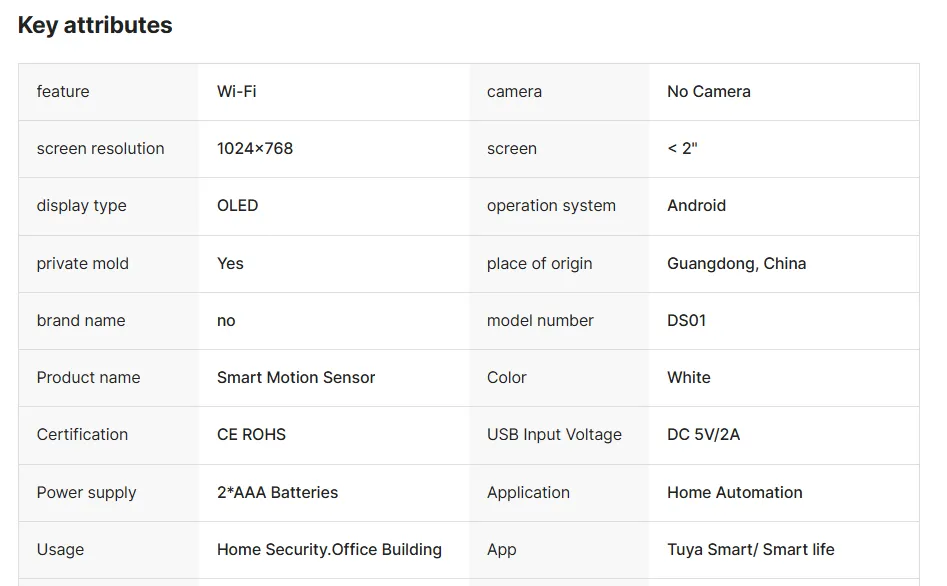Viewport: 947px width, 586px height.
Task: Click the CE ROHS certification value
Action: coord(251,435)
